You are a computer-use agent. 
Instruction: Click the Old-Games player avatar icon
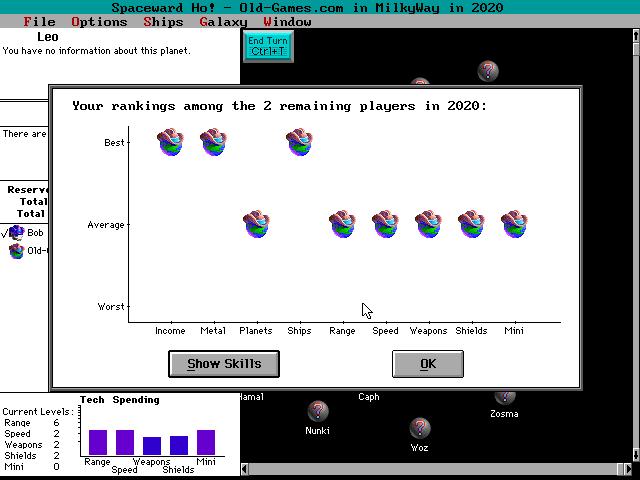[x=17, y=251]
